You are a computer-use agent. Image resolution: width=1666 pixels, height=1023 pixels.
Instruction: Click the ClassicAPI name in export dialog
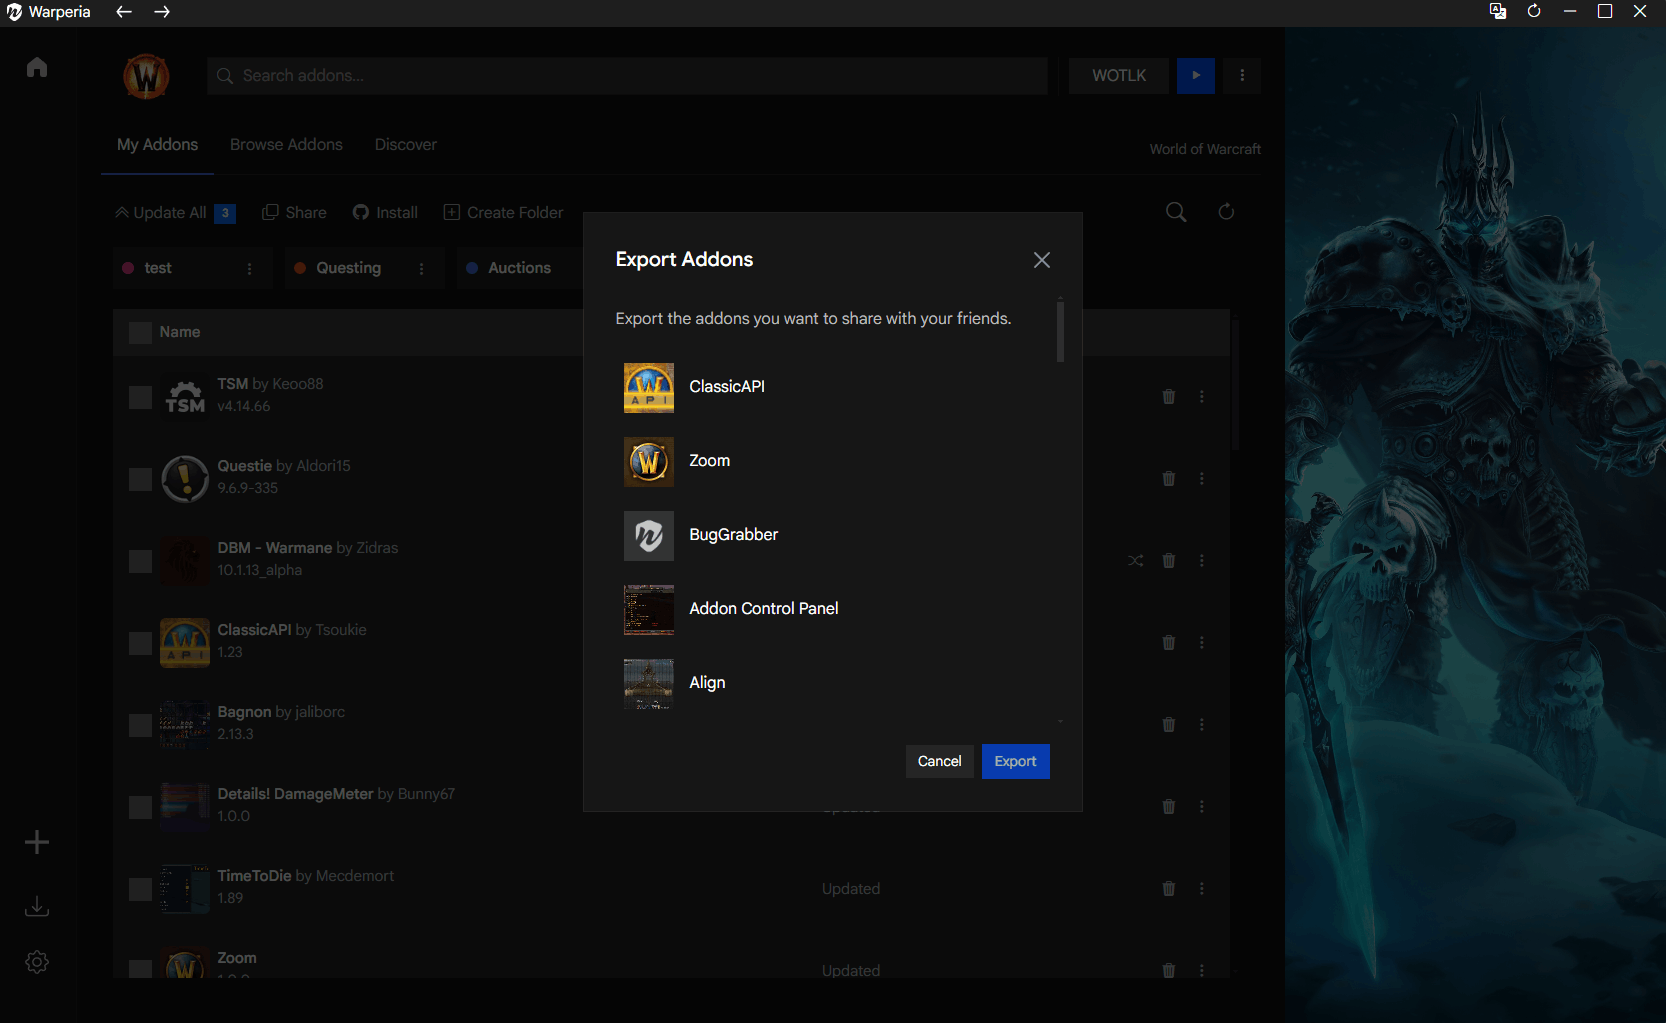pos(727,386)
